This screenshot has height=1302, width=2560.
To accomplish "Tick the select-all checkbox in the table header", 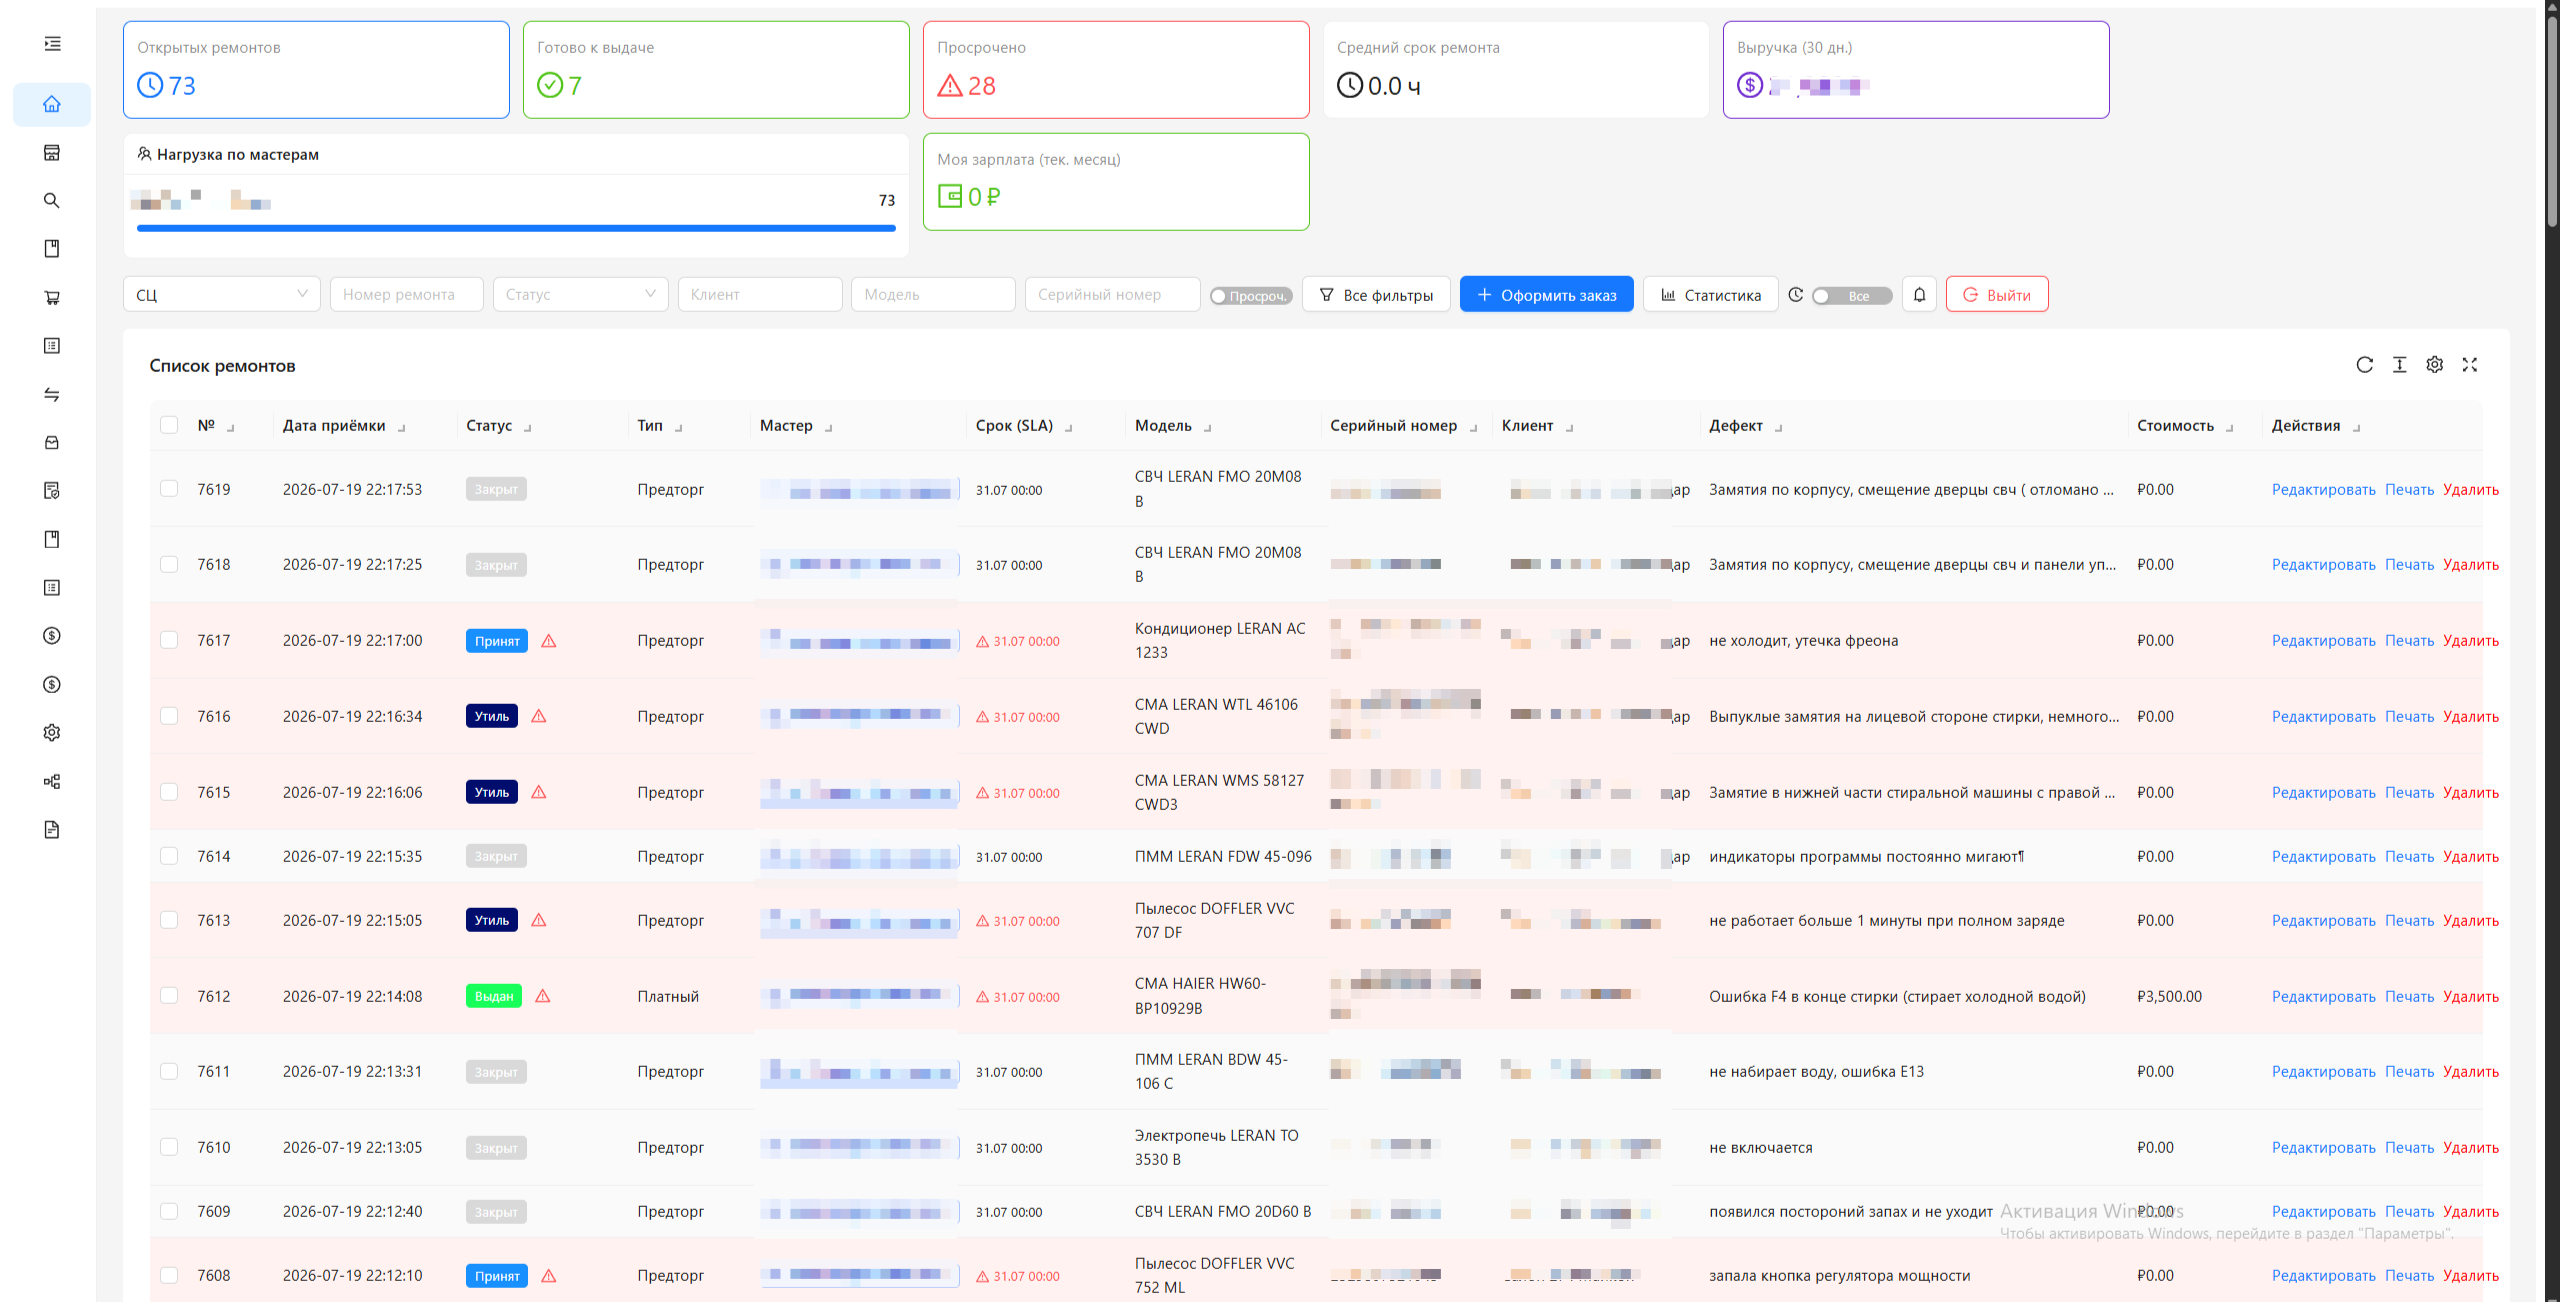I will click(x=169, y=425).
